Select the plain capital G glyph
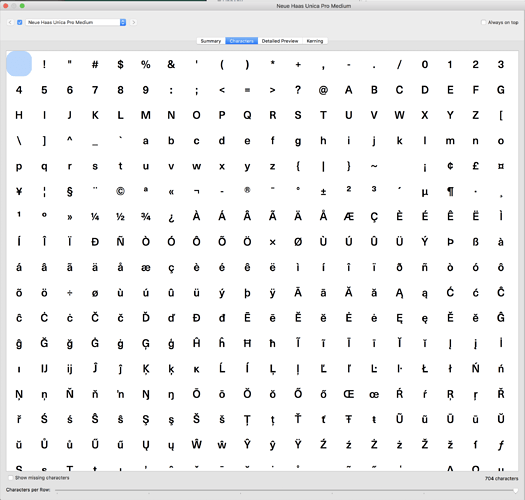 coord(501,90)
